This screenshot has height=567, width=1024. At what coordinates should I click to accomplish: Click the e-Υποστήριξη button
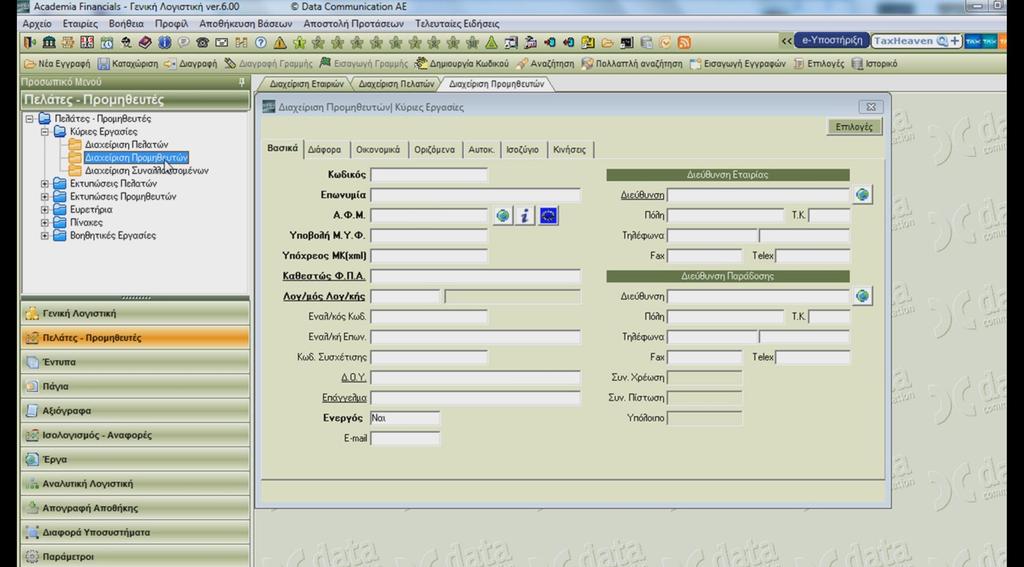click(832, 40)
